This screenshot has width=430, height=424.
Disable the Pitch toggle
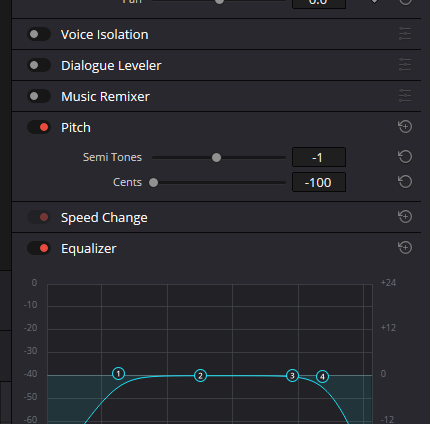pyautogui.click(x=39, y=127)
